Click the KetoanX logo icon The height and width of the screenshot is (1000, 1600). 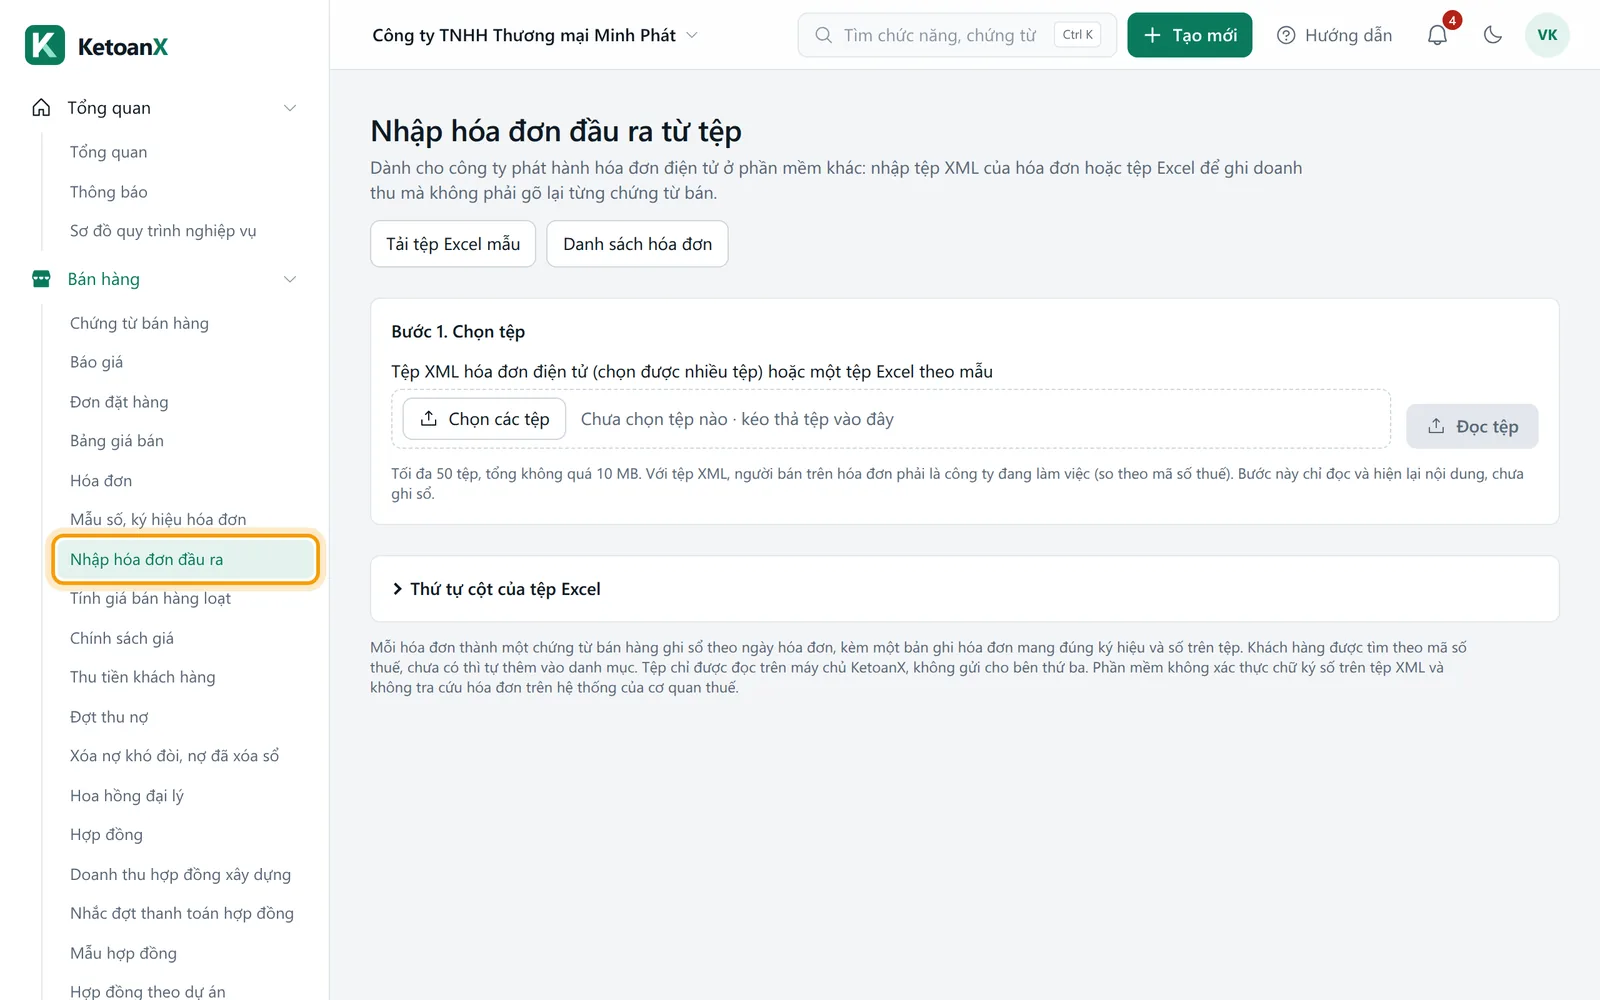pos(45,45)
